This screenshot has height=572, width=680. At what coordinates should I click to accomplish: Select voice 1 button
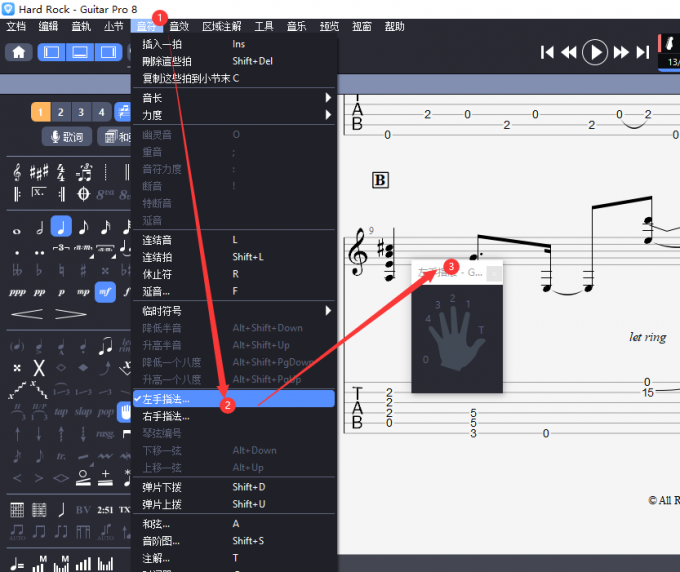[x=41, y=112]
